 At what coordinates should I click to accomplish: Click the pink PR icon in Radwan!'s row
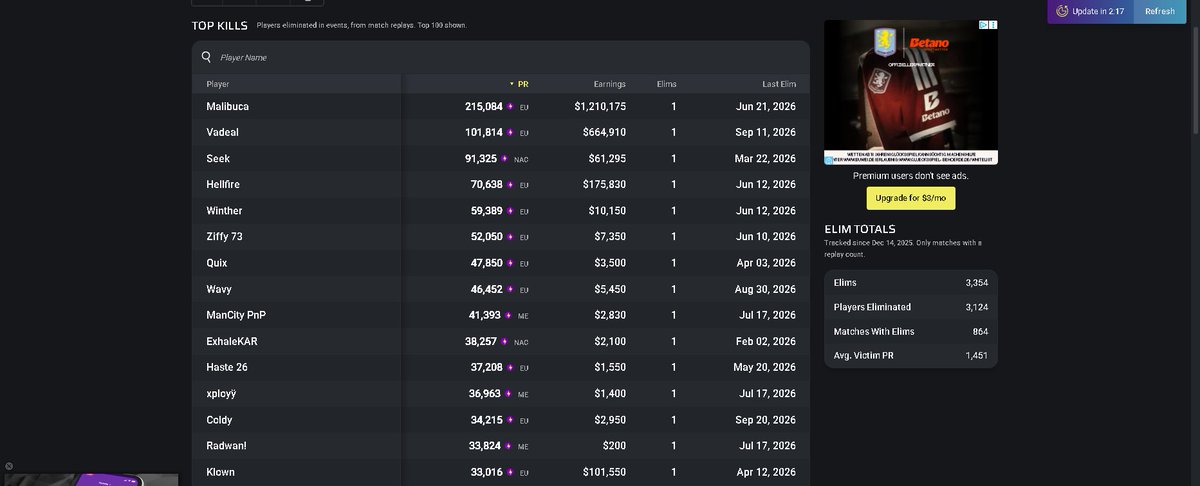[509, 446]
